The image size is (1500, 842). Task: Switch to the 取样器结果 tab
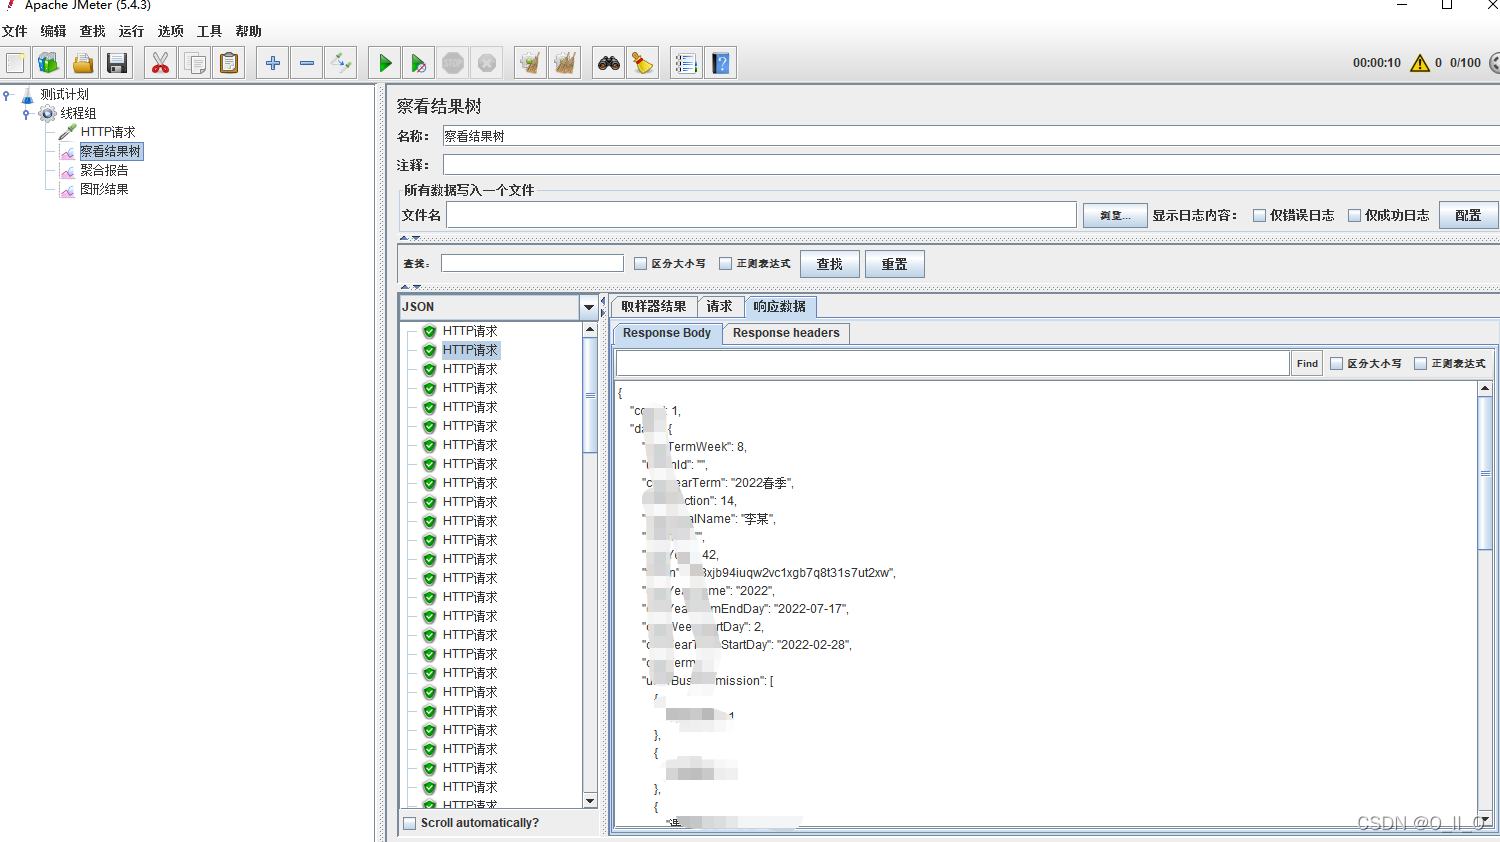tap(654, 307)
